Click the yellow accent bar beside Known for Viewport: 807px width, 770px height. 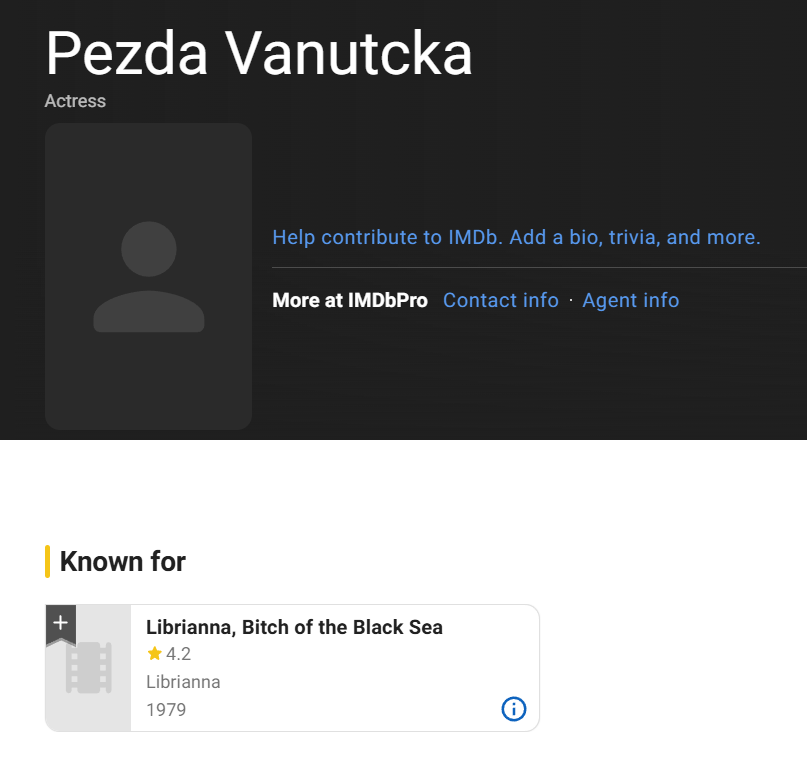(47, 562)
